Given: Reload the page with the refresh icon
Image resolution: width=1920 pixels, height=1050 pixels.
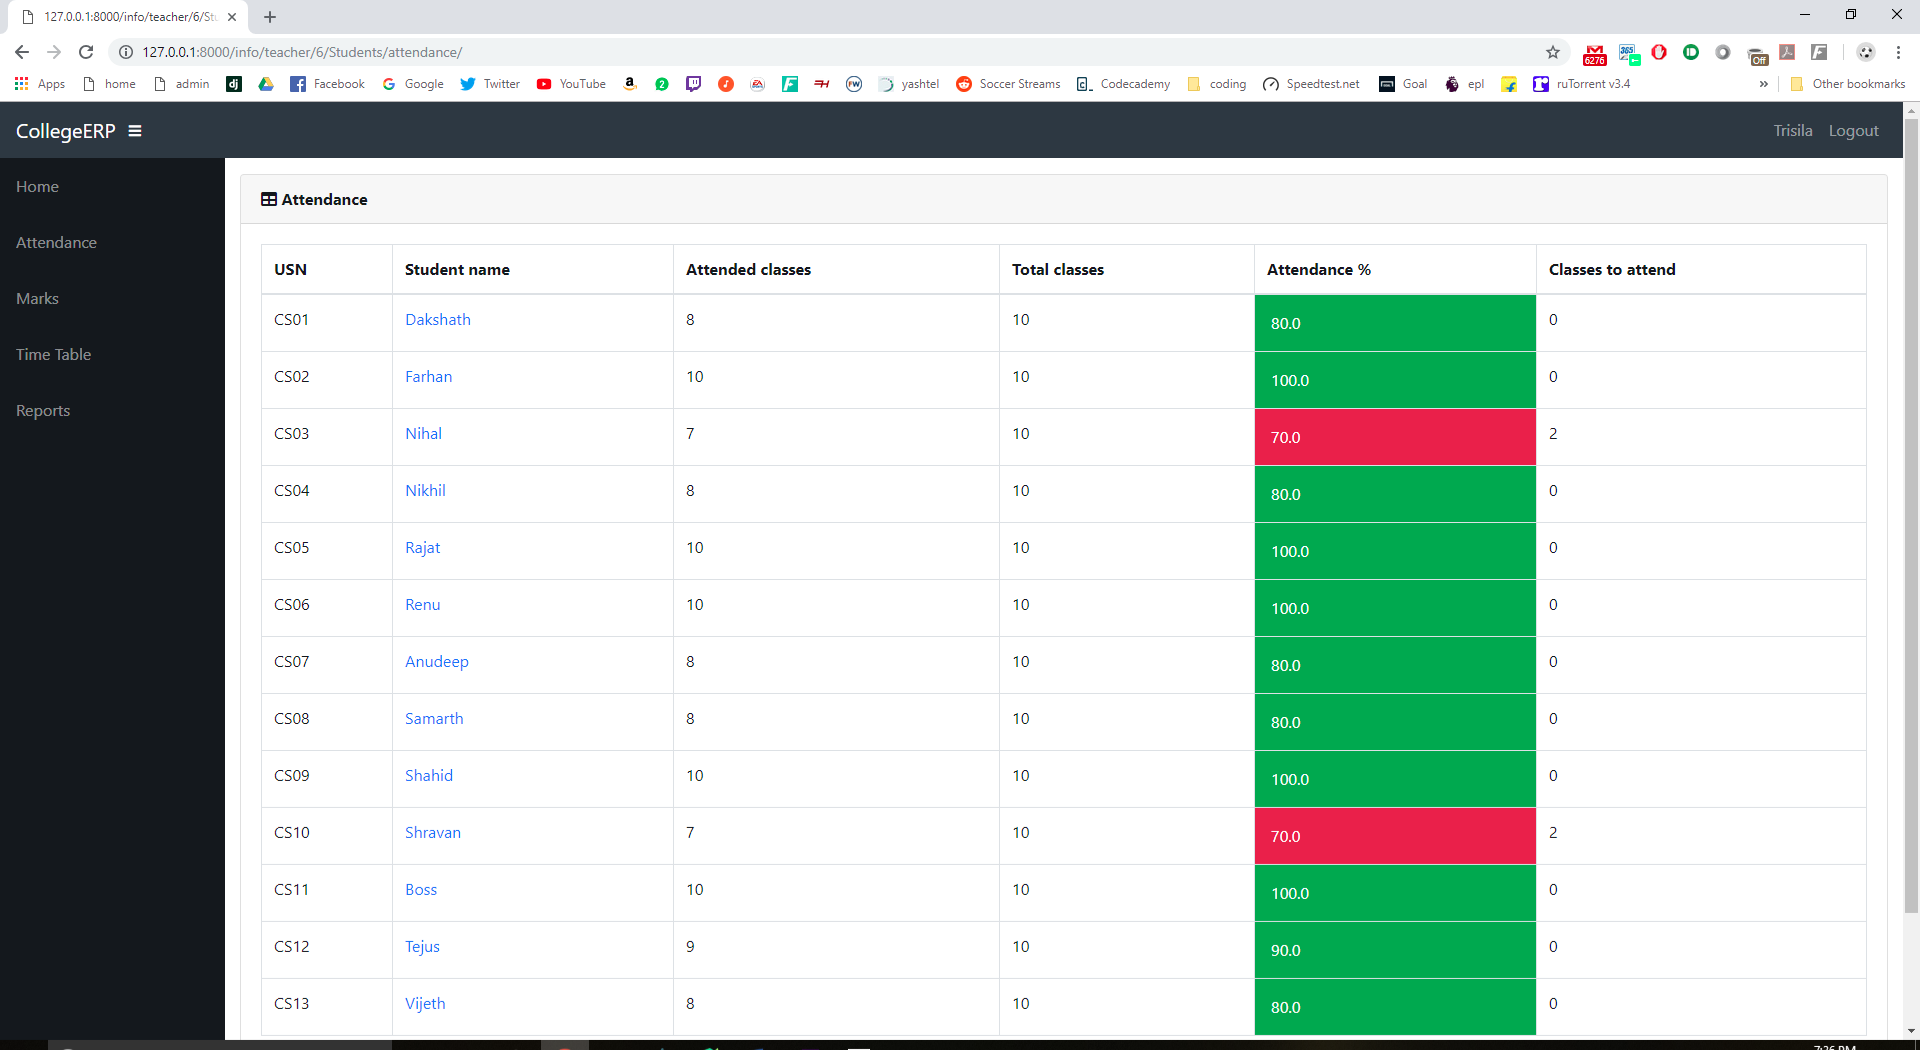Looking at the screenshot, I should (86, 52).
